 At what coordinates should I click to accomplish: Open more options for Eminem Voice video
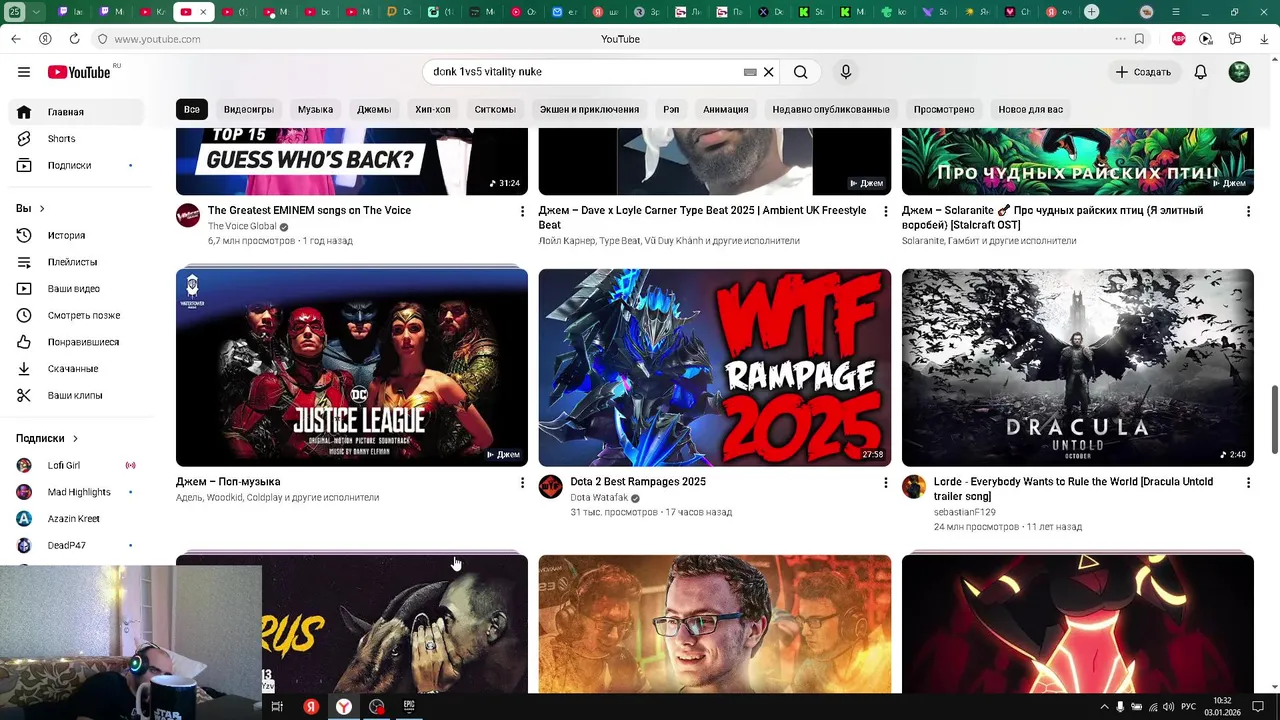[522, 211]
